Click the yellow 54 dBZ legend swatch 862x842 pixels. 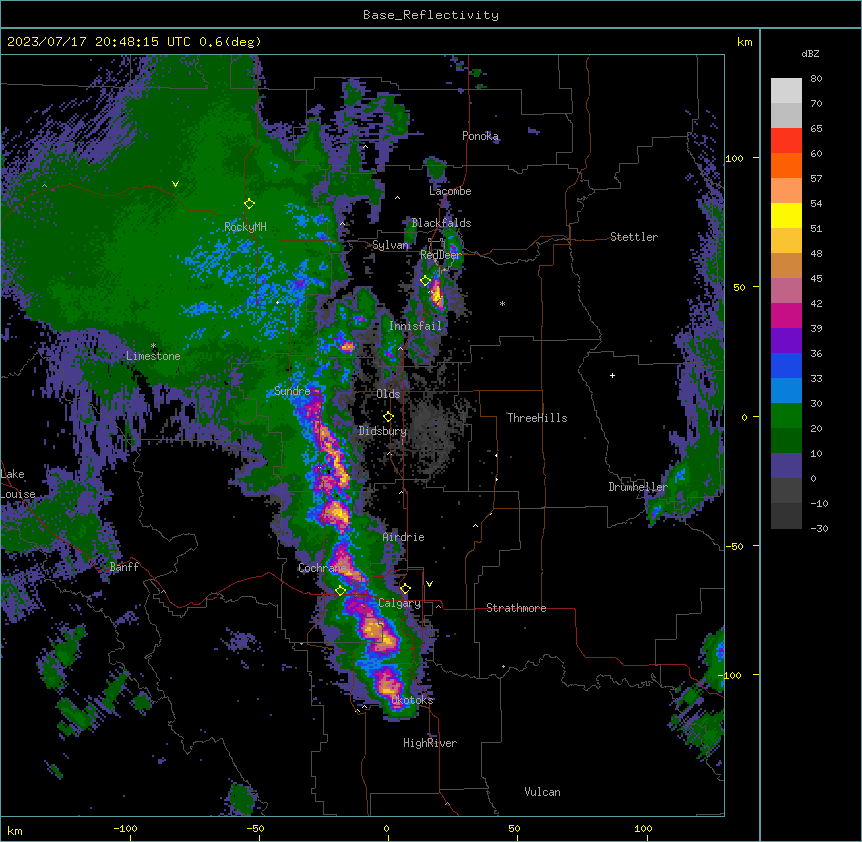pos(786,216)
